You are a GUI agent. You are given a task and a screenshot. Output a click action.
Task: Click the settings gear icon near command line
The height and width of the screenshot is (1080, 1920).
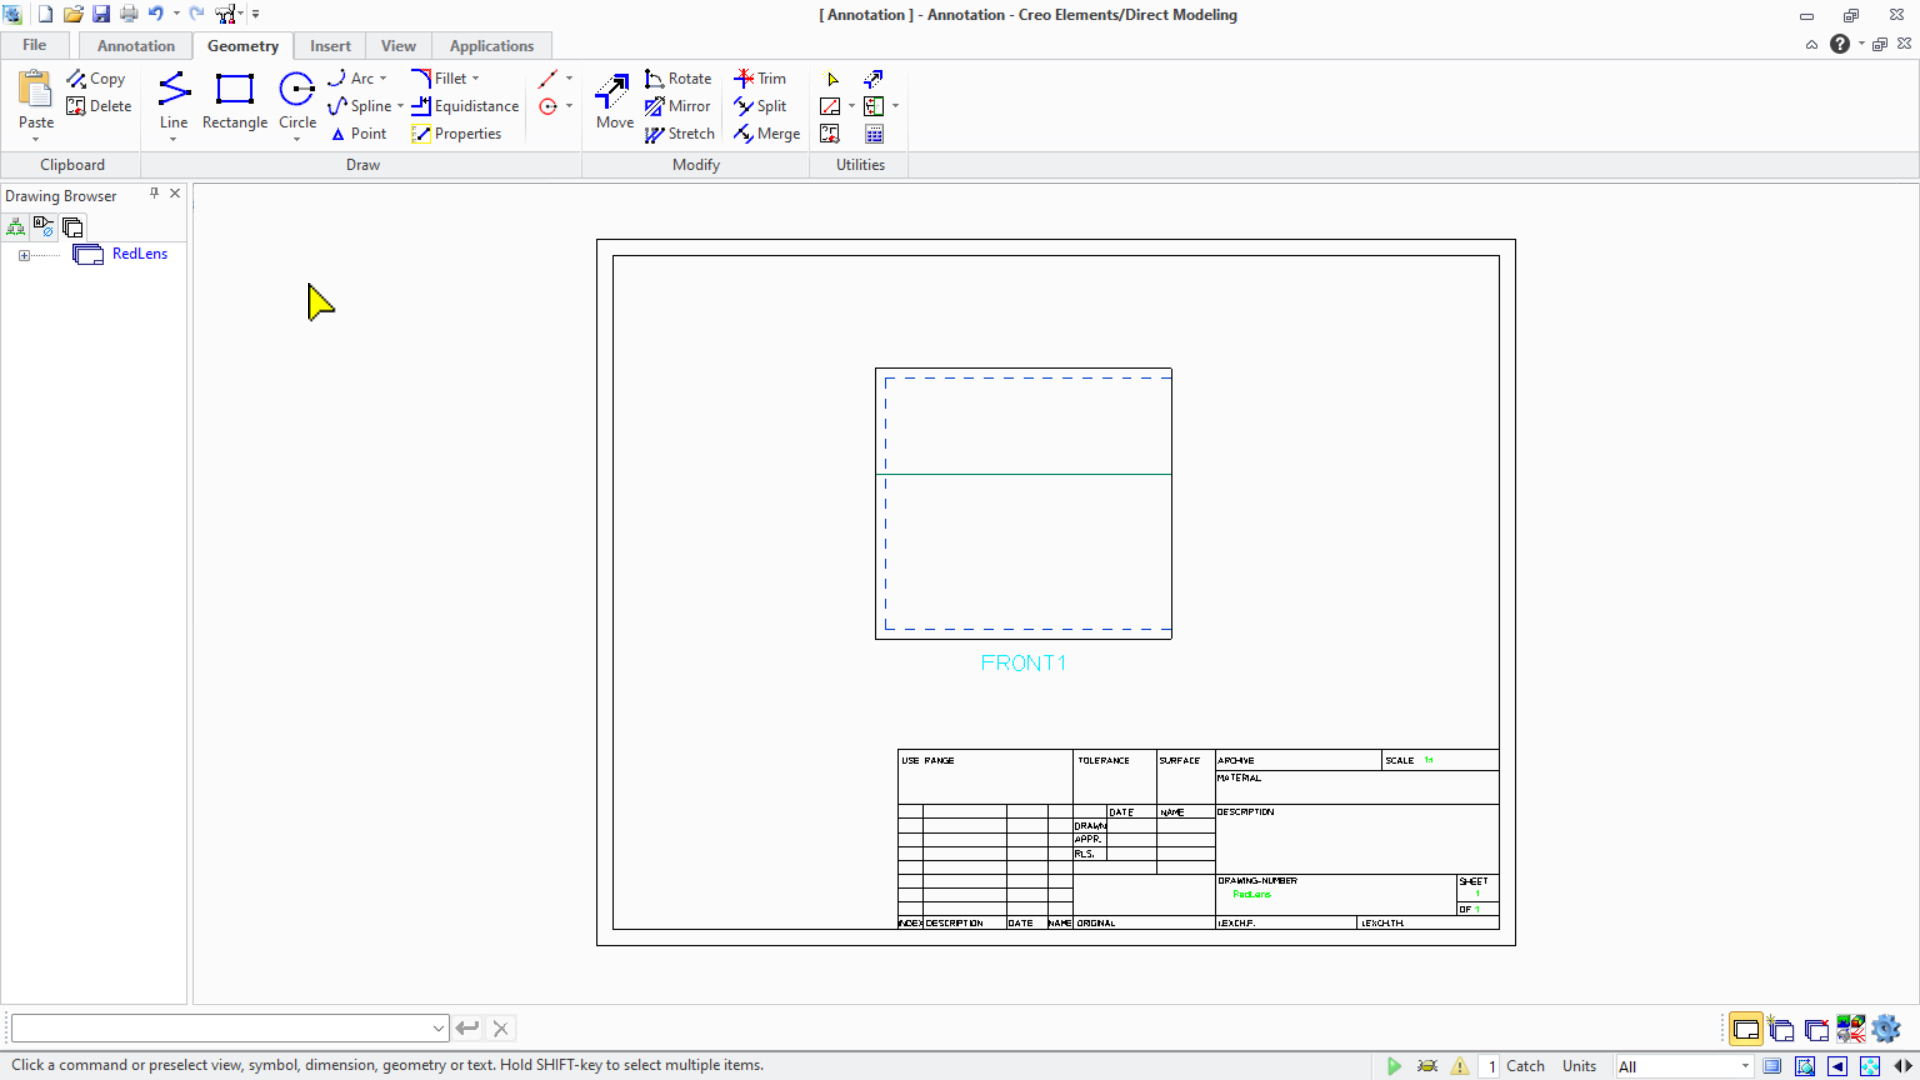tap(1886, 1028)
